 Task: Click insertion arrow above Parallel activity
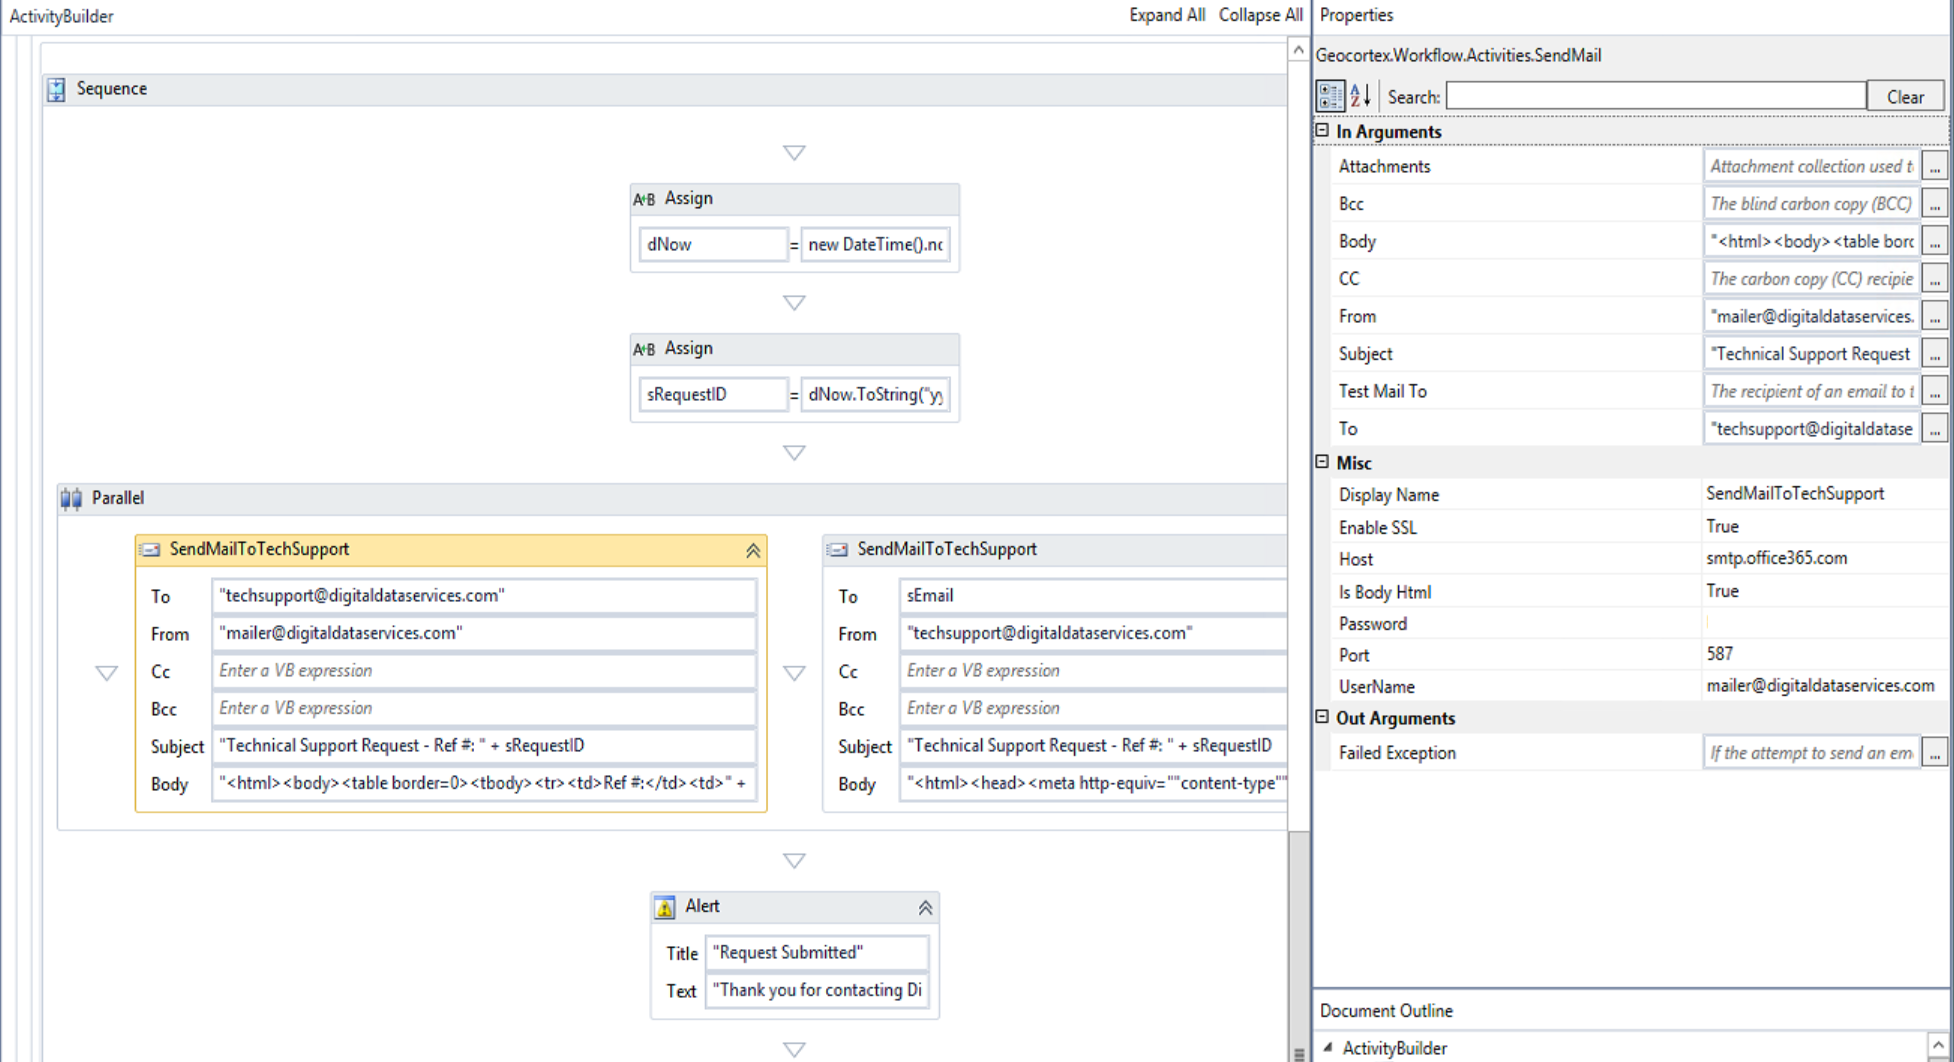coord(794,453)
